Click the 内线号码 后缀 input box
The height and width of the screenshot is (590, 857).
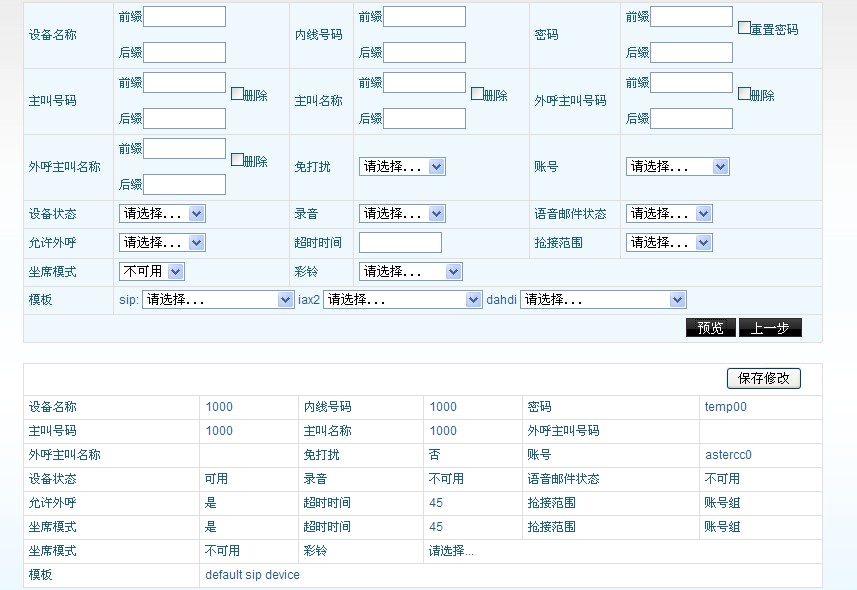[x=424, y=53]
